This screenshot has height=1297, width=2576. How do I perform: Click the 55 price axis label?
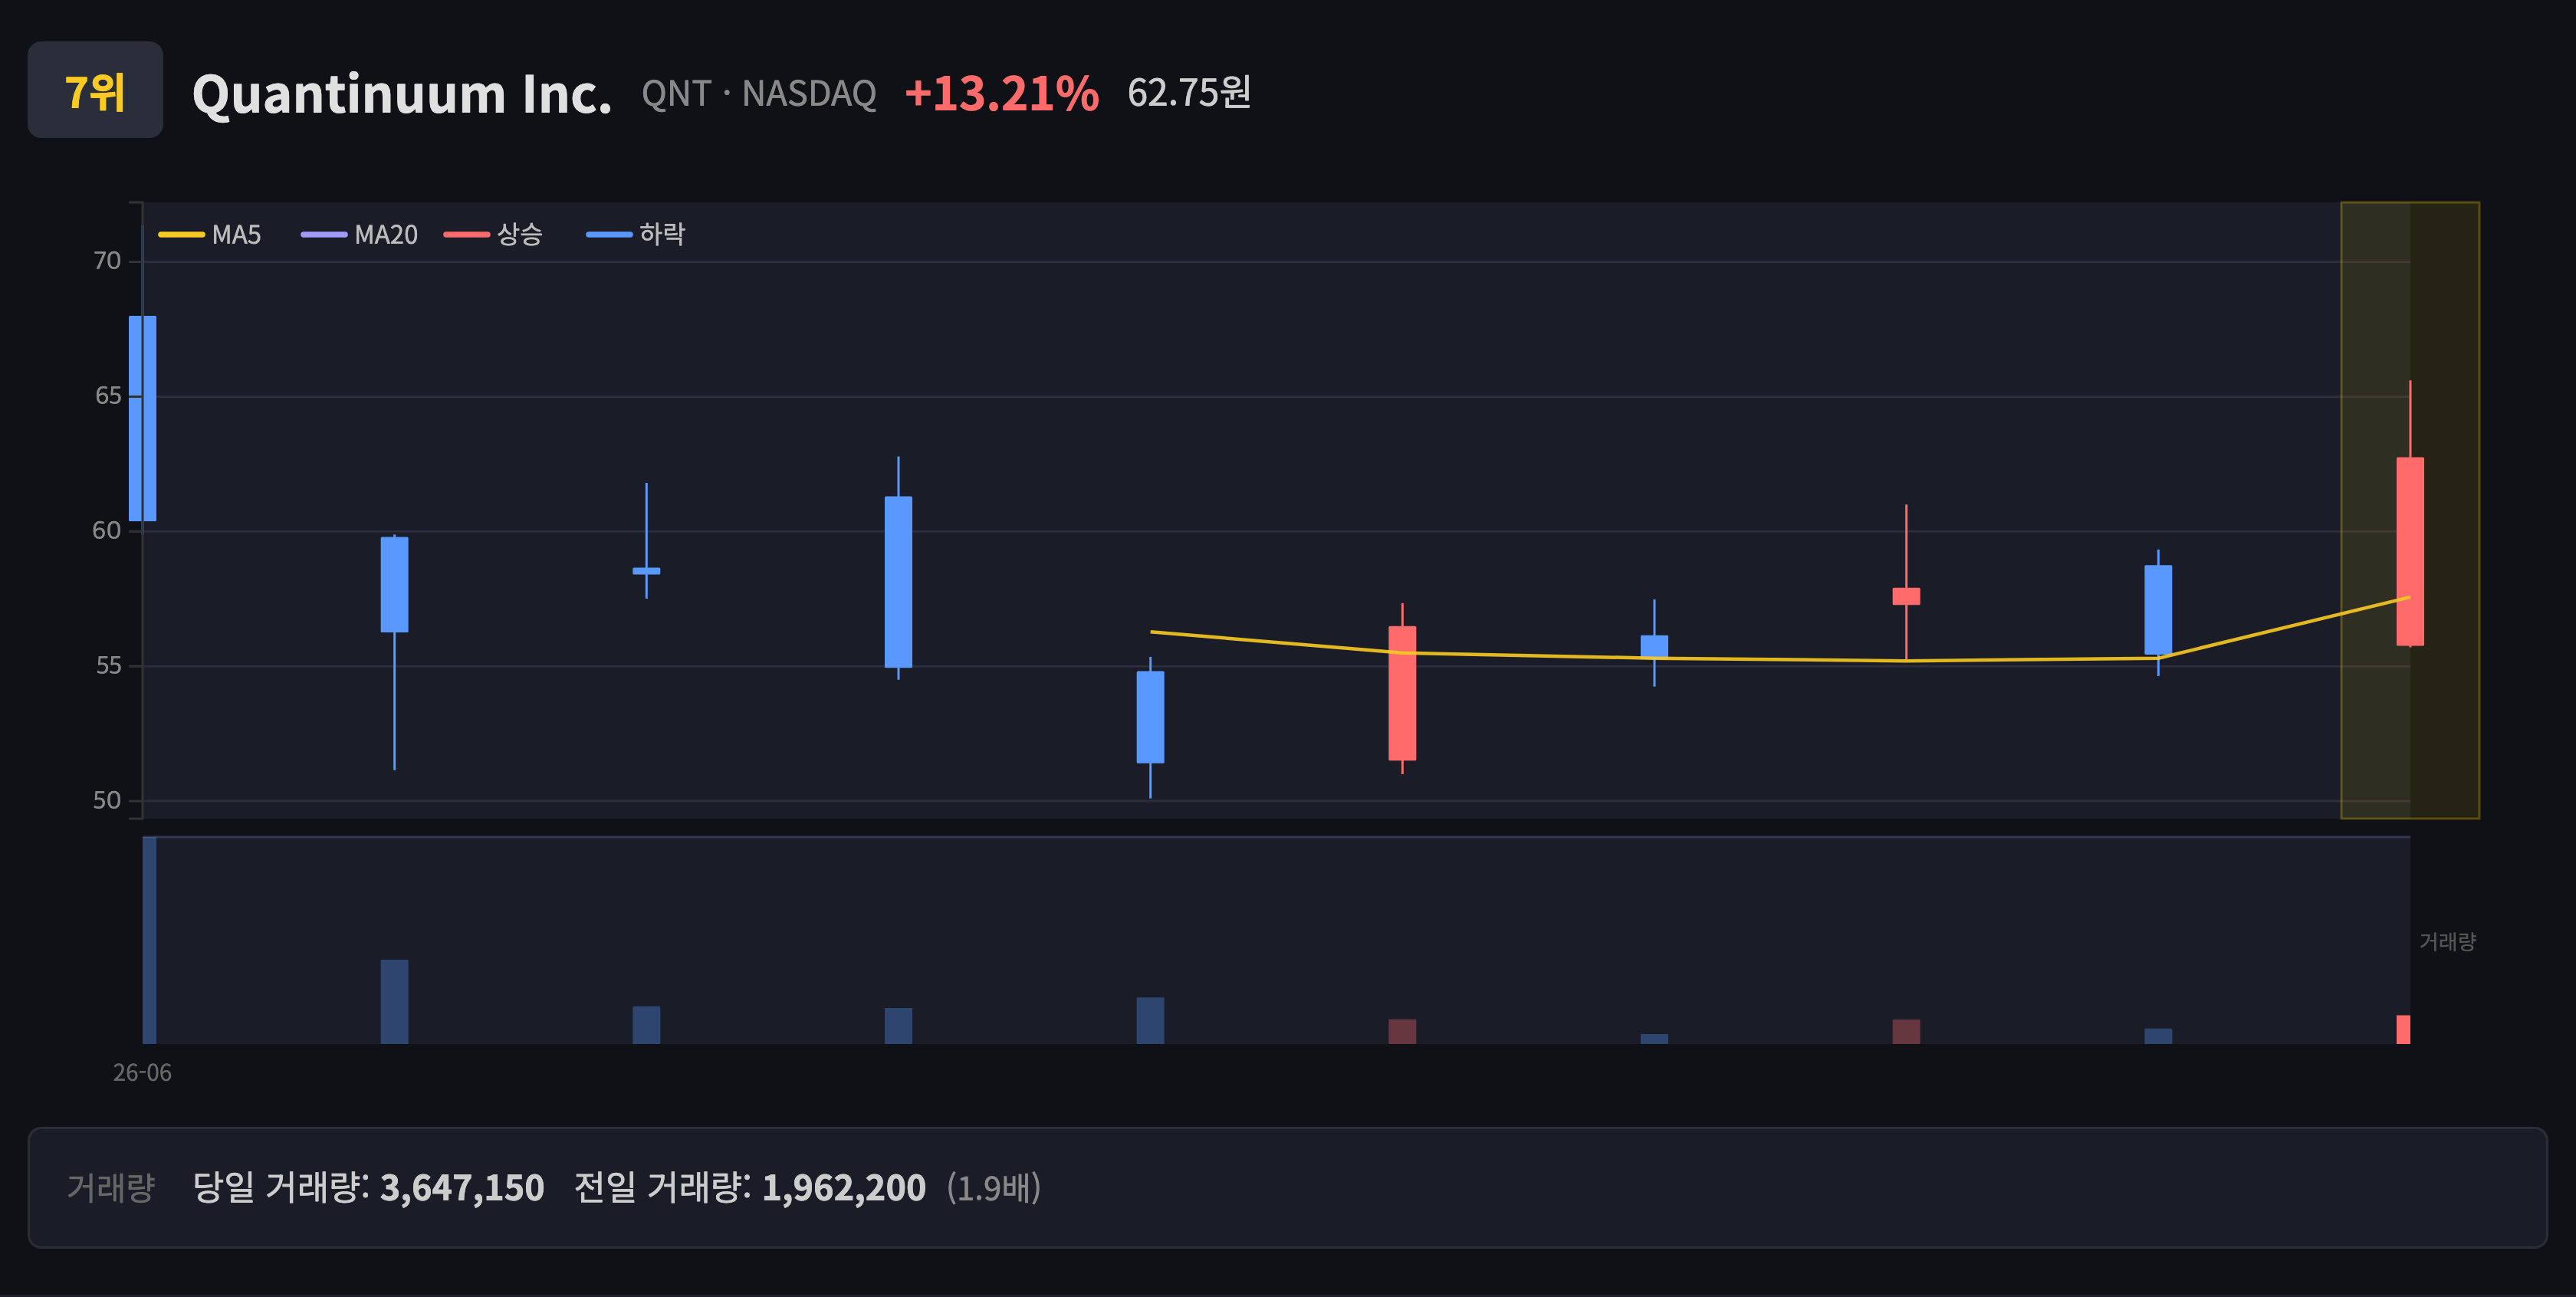(107, 666)
